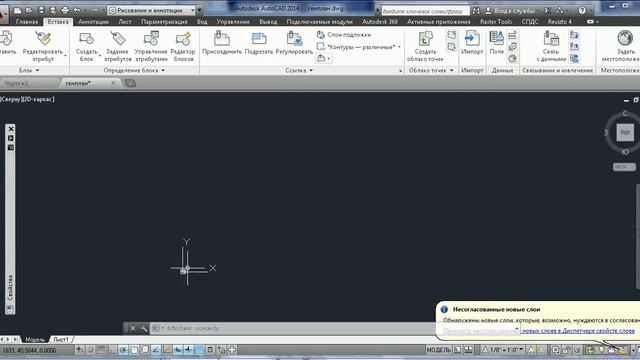Click the info icon in layer notification

click(444, 309)
